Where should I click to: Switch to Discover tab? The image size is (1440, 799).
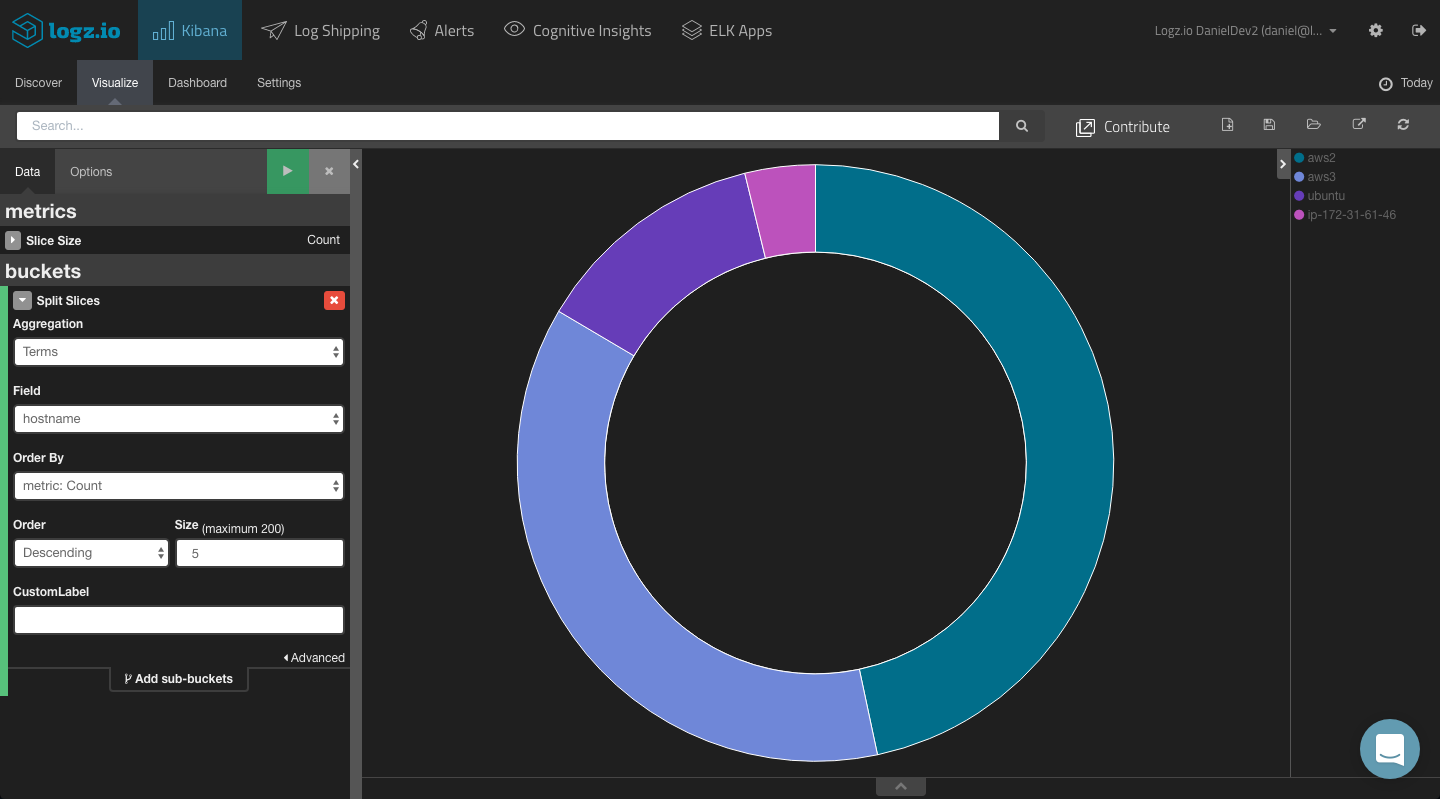[38, 83]
